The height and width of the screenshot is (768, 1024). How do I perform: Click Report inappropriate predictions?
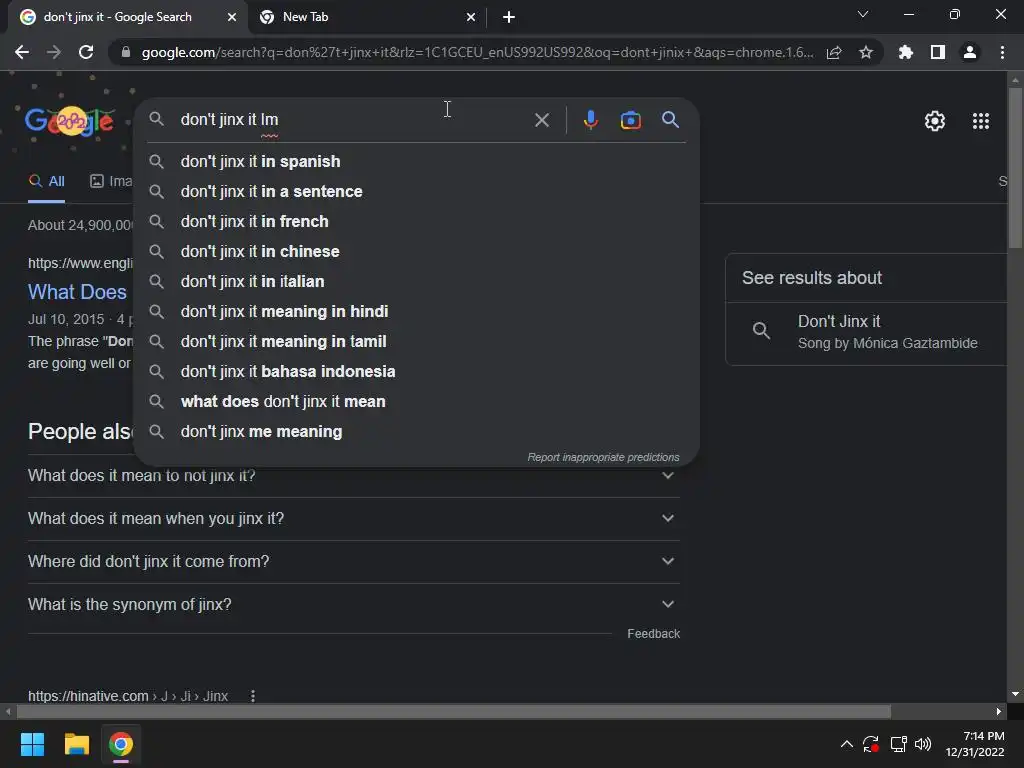click(603, 457)
